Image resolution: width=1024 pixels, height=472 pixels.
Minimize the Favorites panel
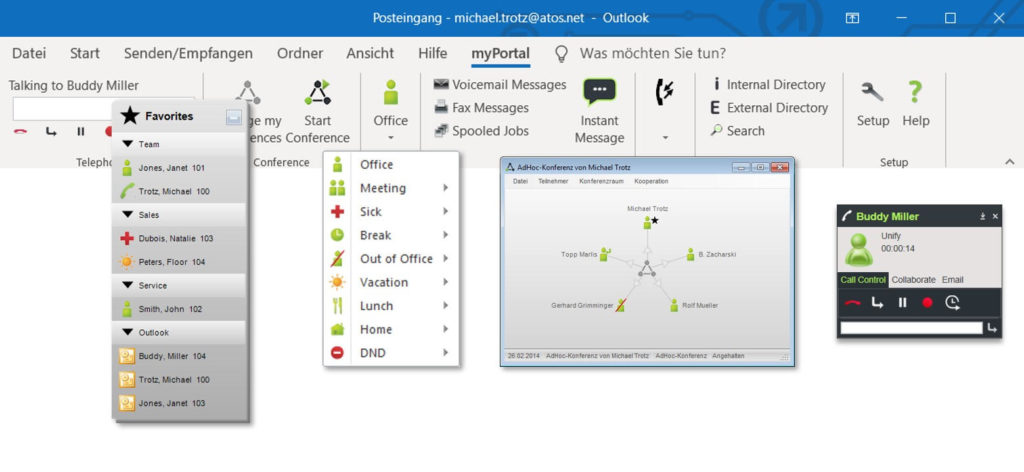[x=234, y=117]
